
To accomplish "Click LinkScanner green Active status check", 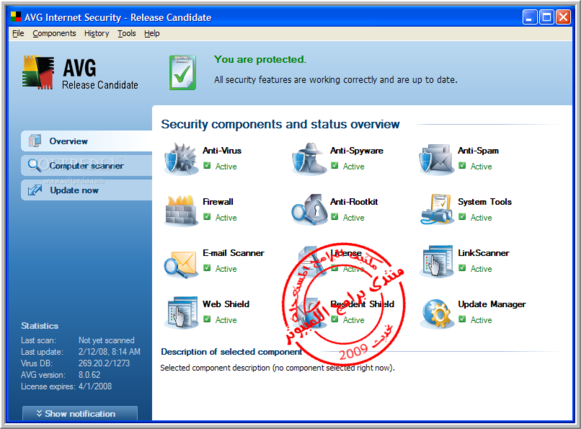I will pyautogui.click(x=462, y=268).
